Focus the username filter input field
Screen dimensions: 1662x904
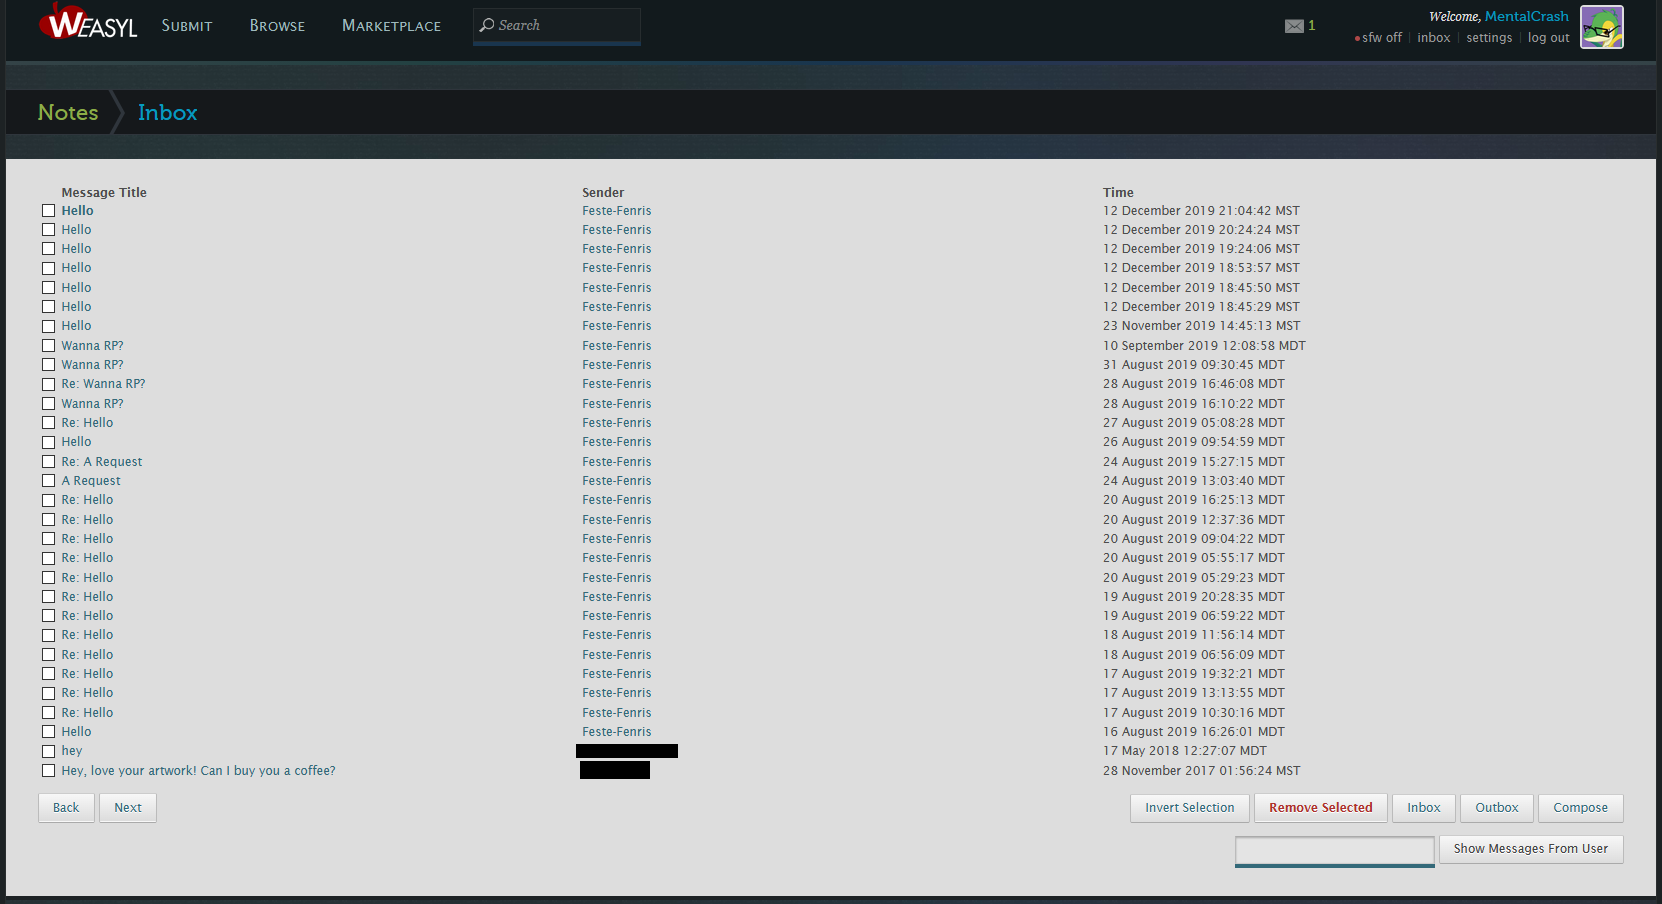tap(1334, 851)
